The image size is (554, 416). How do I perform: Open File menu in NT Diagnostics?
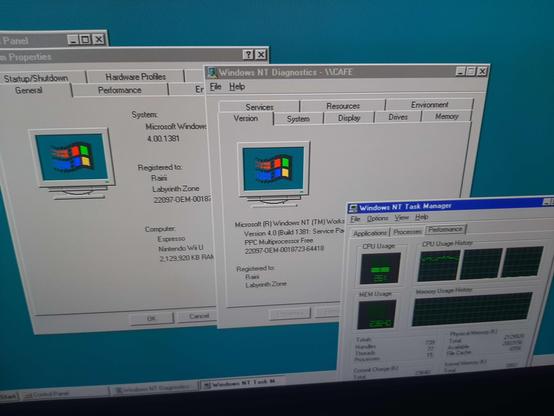(x=215, y=87)
